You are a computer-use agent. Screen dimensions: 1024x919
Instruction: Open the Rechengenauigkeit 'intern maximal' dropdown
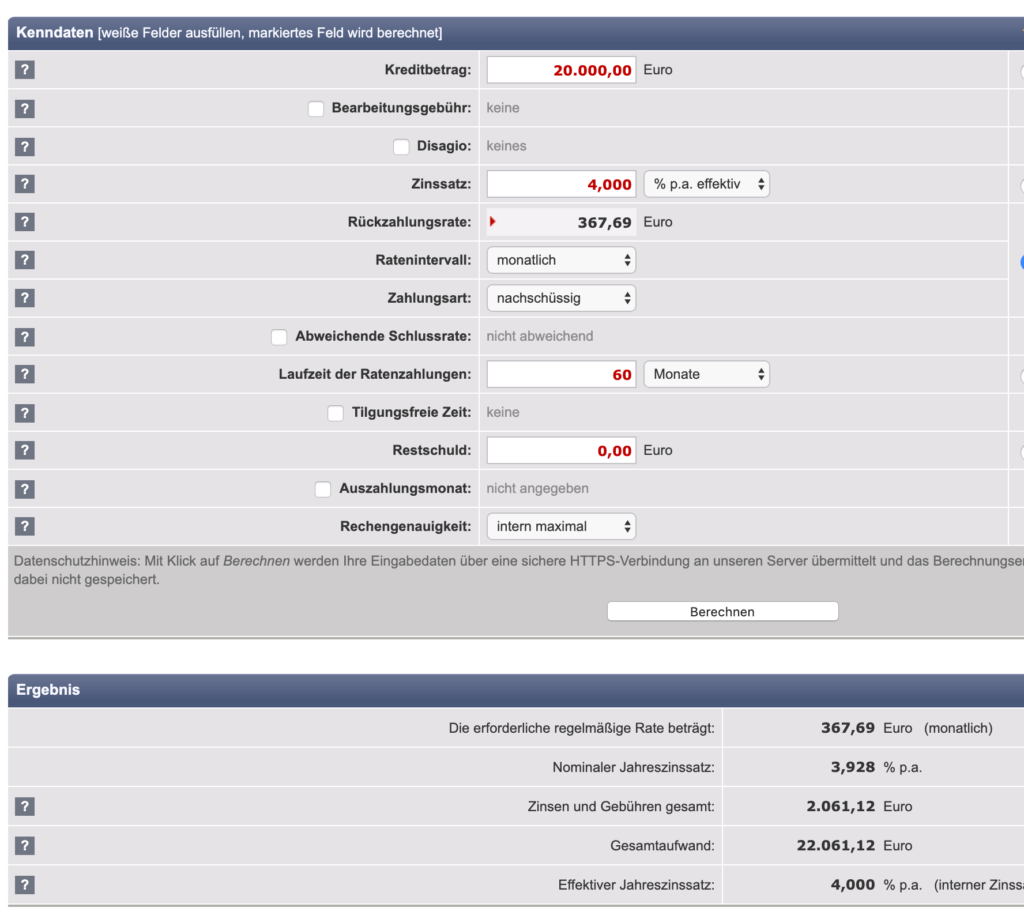[x=561, y=526]
